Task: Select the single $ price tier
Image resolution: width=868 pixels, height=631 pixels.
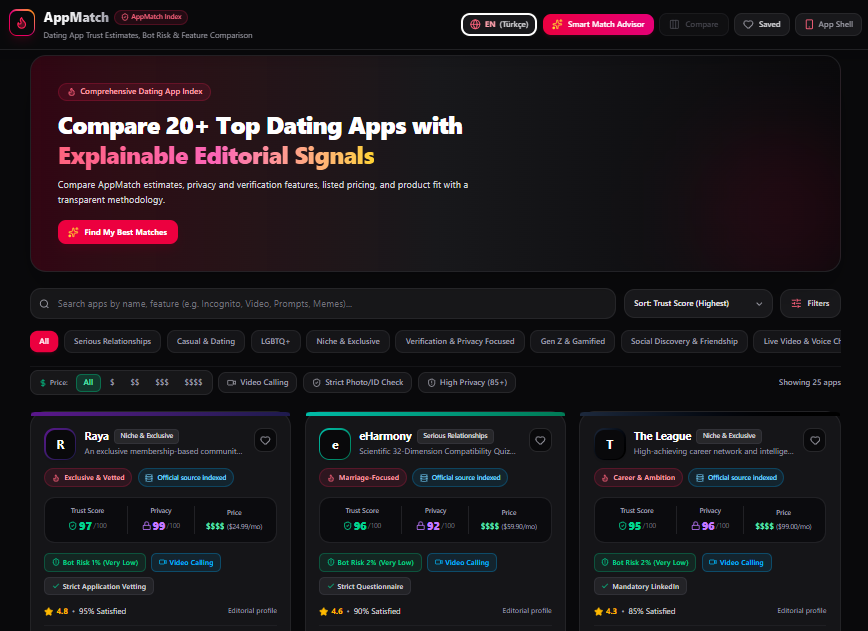Action: (112, 382)
